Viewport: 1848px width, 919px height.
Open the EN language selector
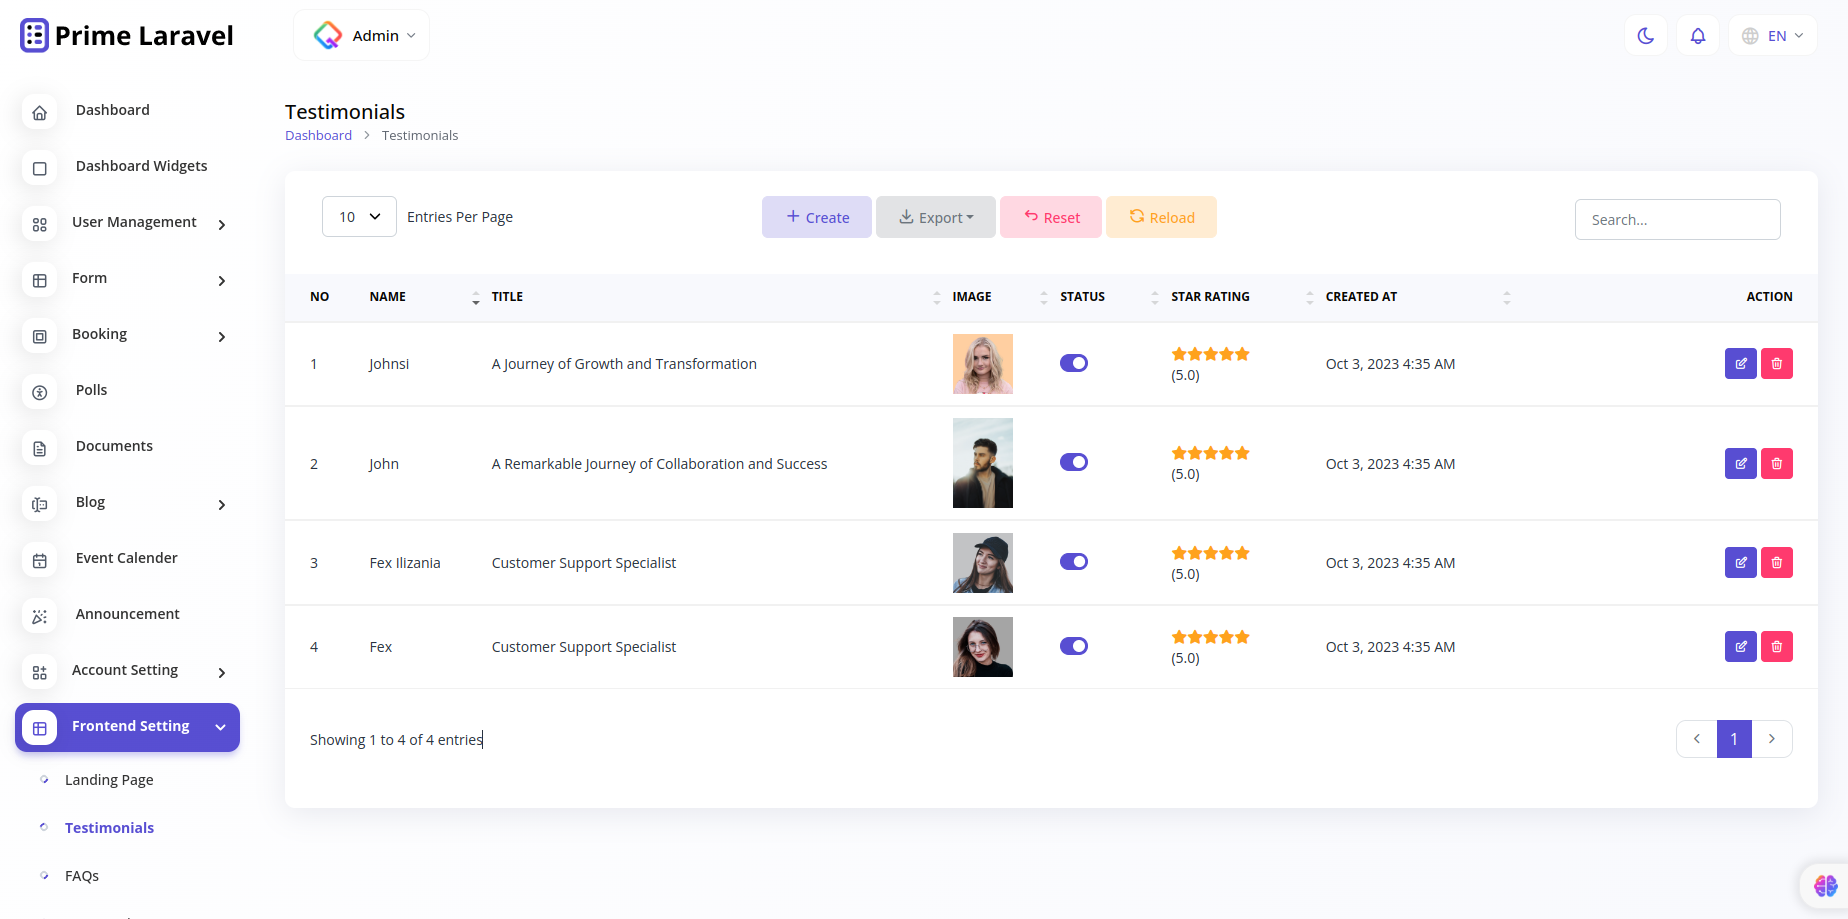pos(1772,35)
